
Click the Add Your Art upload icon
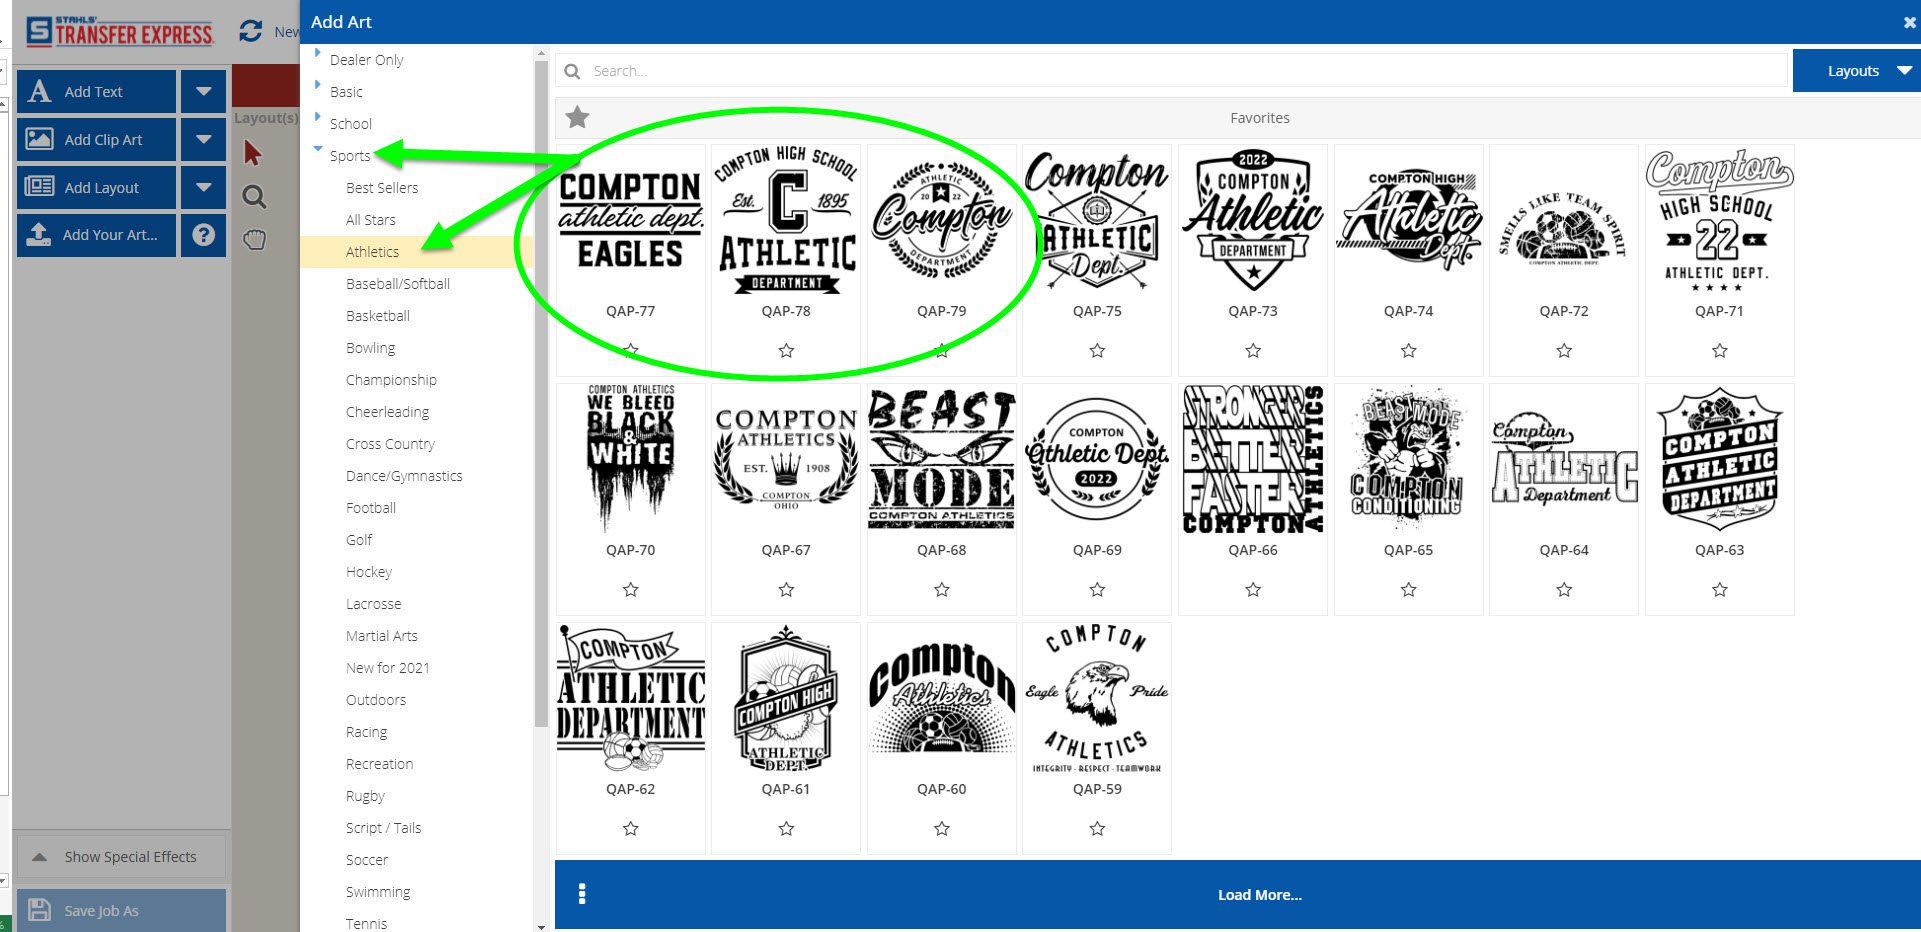pos(40,235)
